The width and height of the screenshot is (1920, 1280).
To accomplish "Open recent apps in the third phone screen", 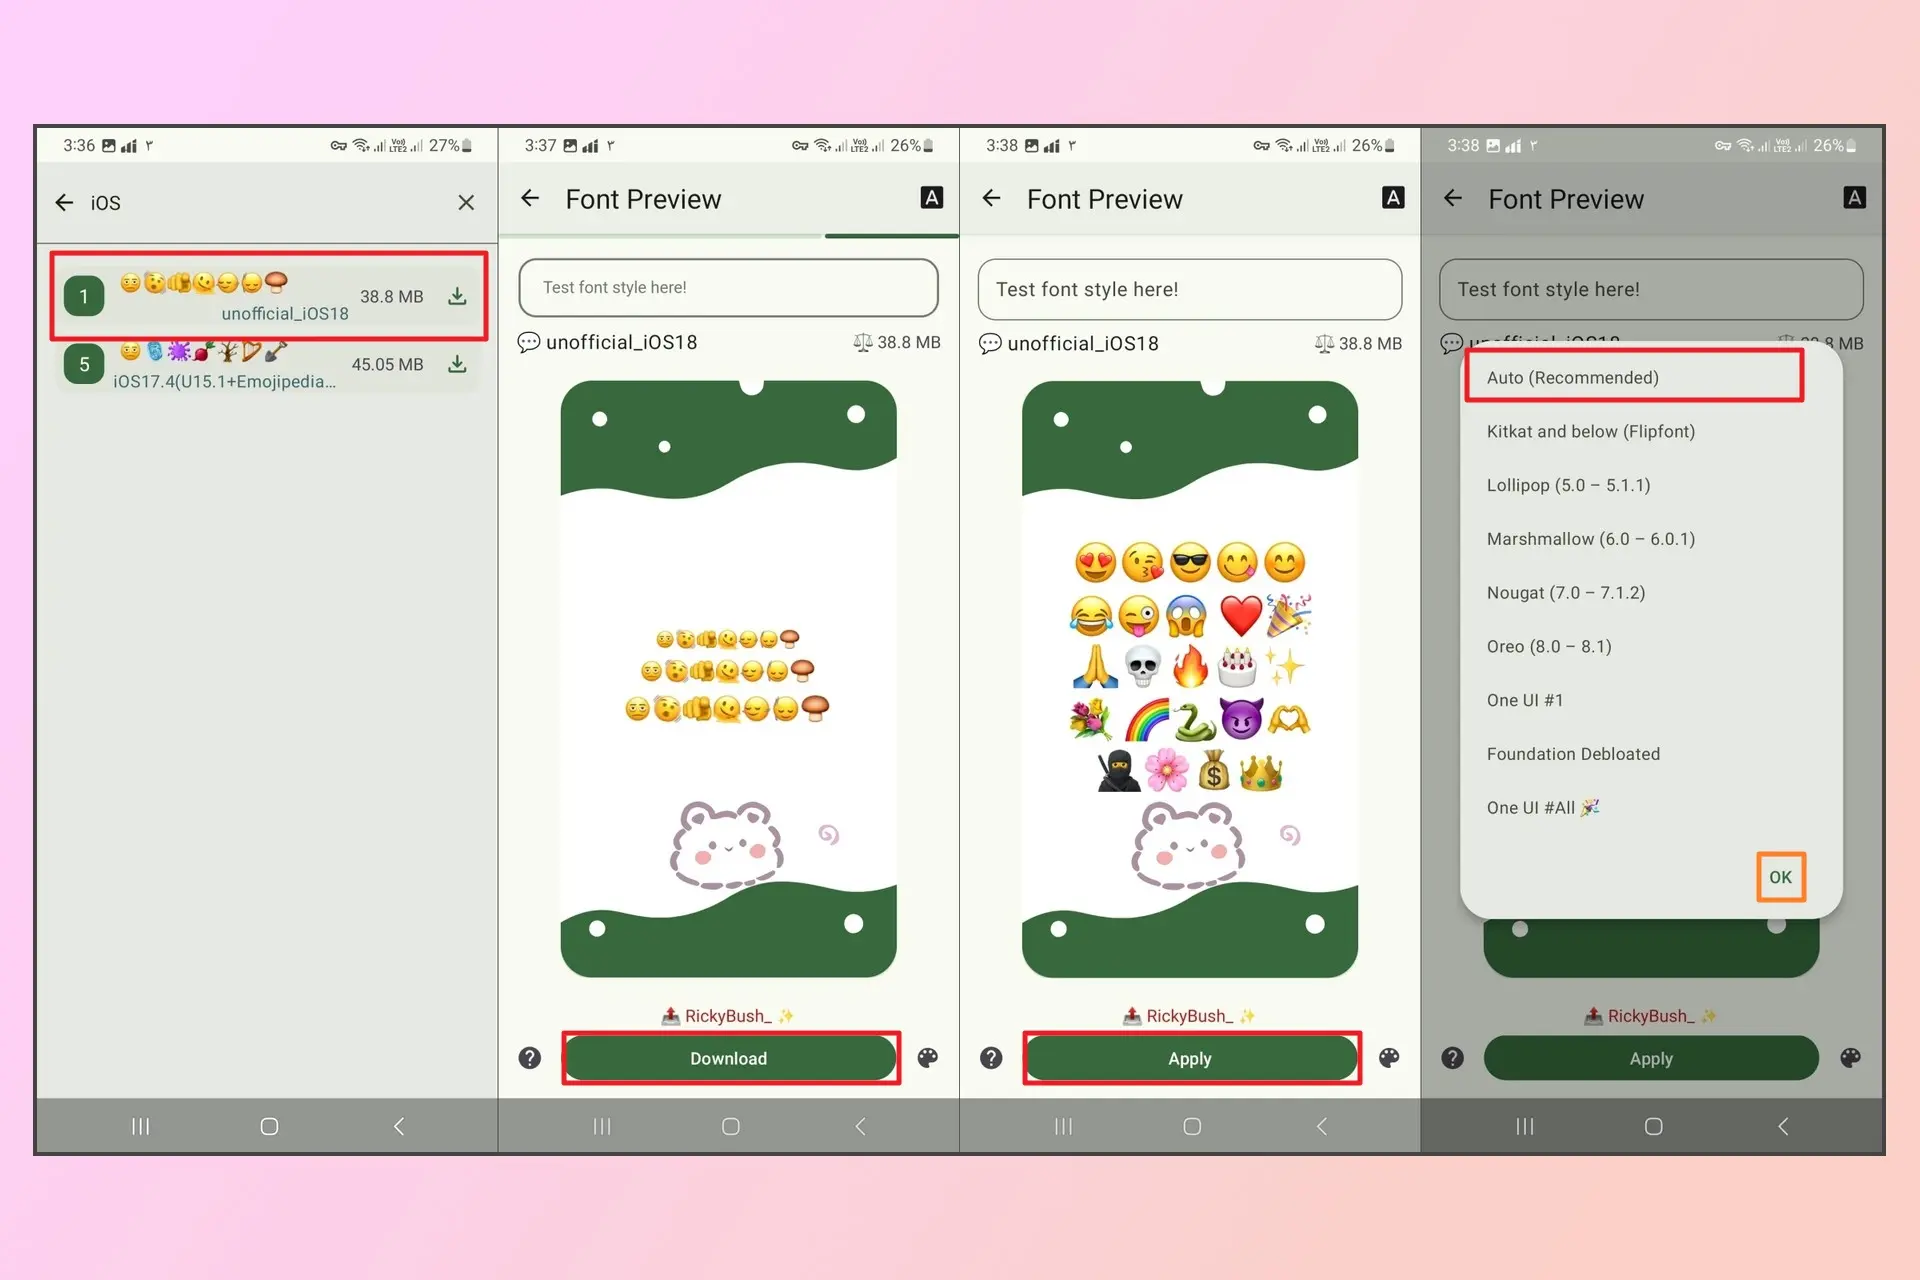I will point(1064,1127).
